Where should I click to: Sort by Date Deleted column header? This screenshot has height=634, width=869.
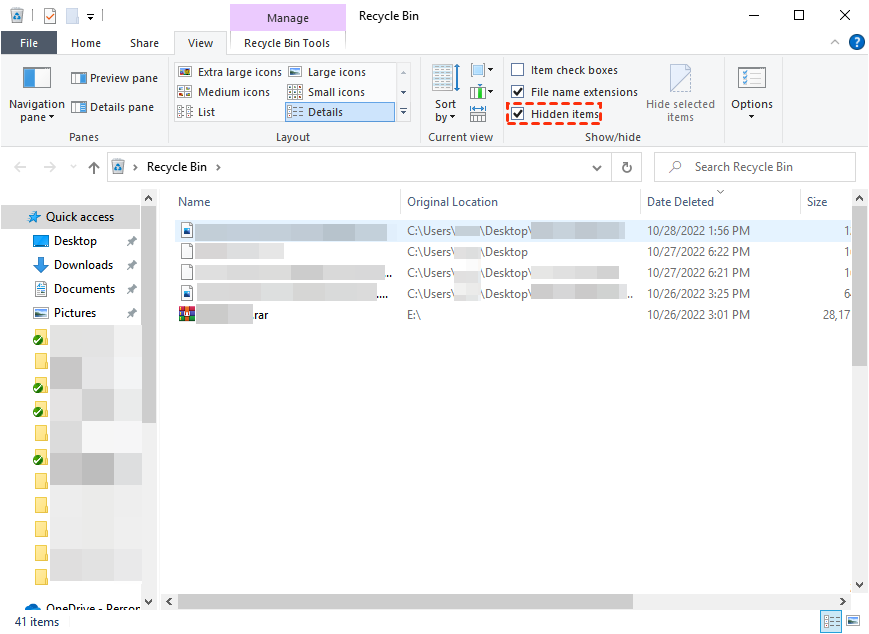click(680, 202)
